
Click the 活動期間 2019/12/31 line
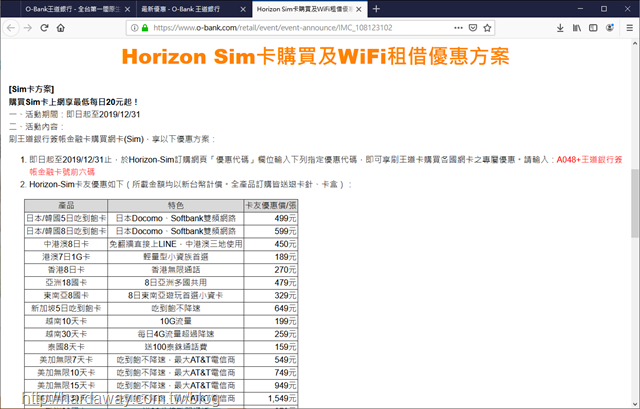coord(74,114)
